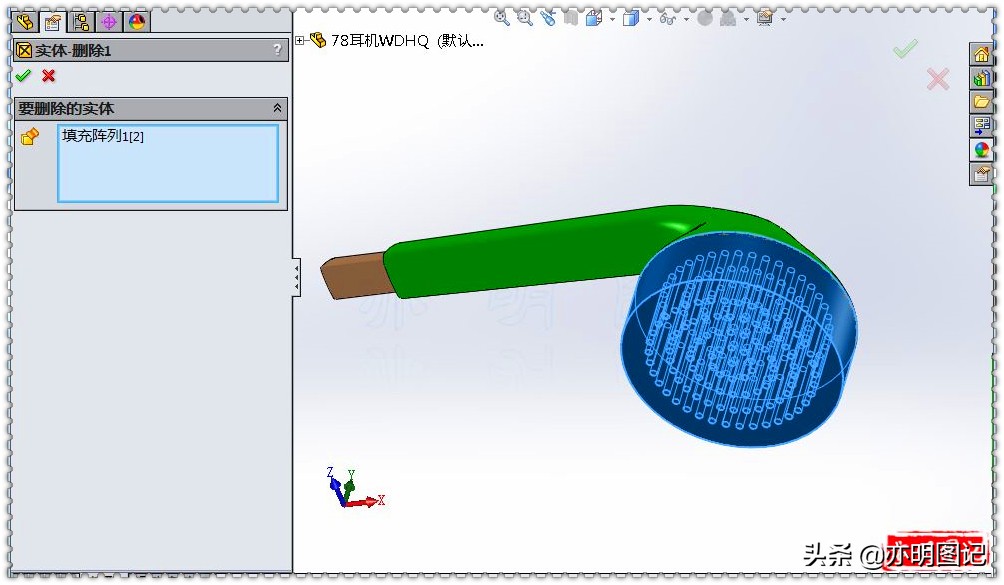Open the Hide/Show Items dropdown
This screenshot has height=585, width=1004.
pyautogui.click(x=685, y=18)
